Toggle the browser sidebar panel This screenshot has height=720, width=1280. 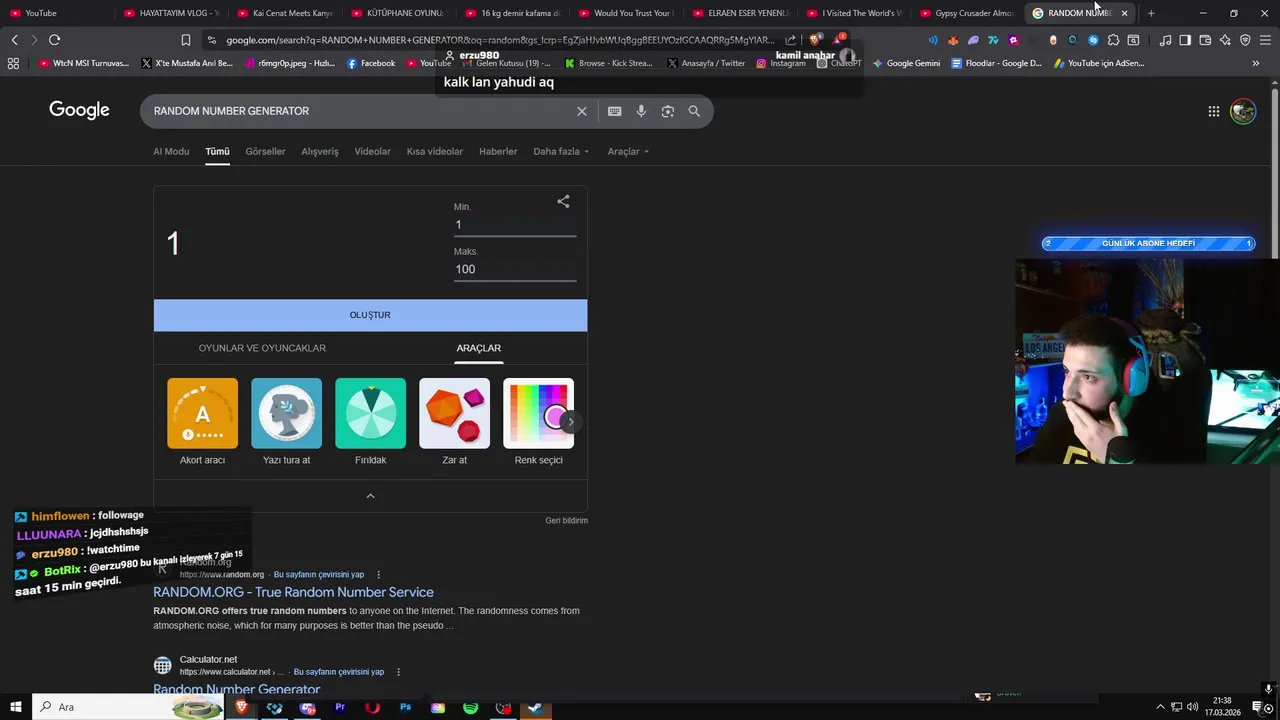1185,40
